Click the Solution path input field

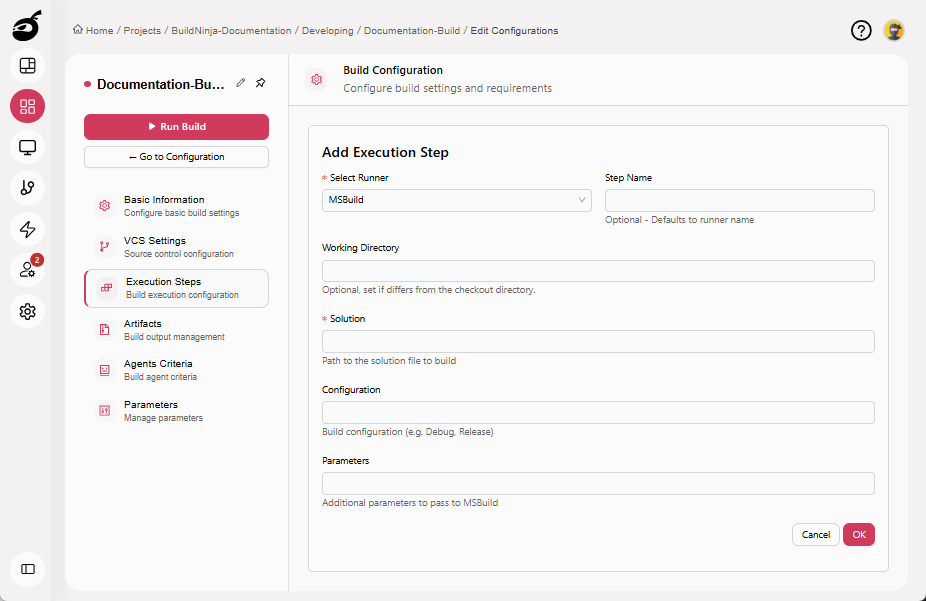click(x=598, y=342)
